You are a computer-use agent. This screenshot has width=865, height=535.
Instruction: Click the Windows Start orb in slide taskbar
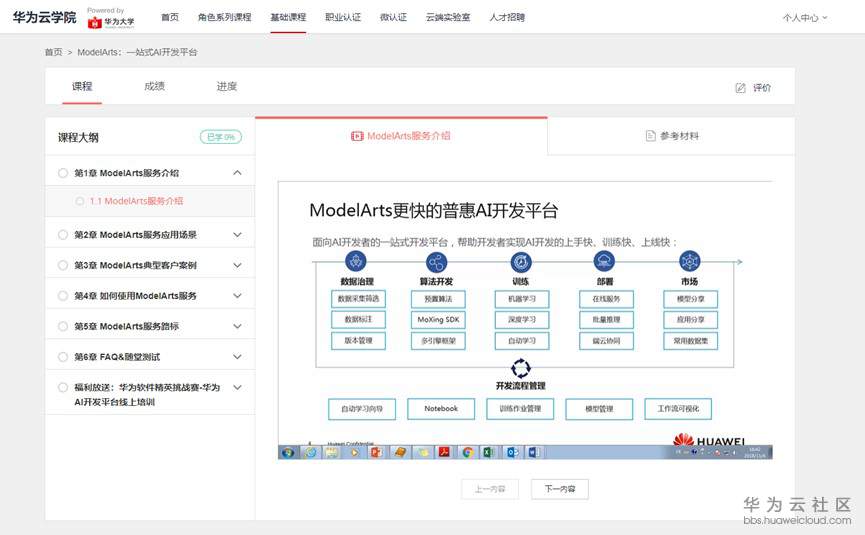287,453
